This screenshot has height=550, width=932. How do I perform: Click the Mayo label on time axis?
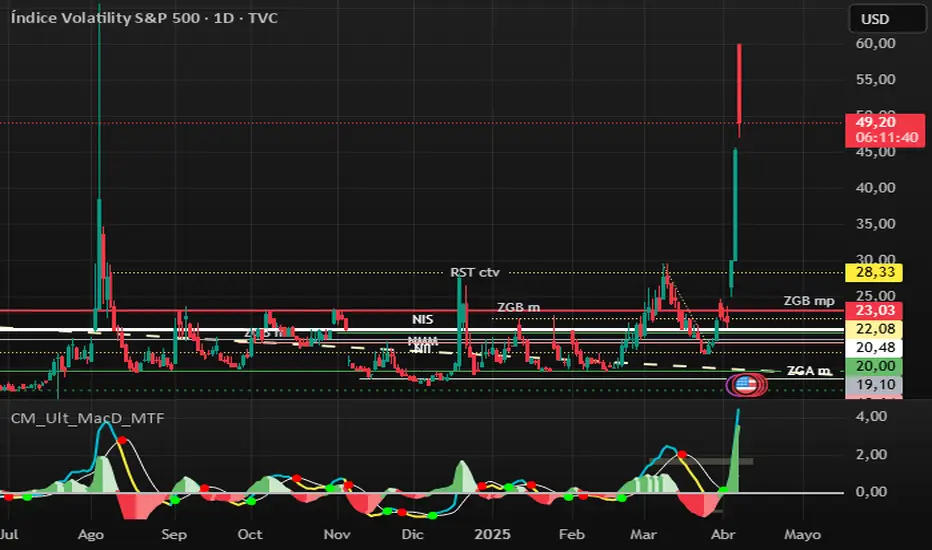[802, 535]
